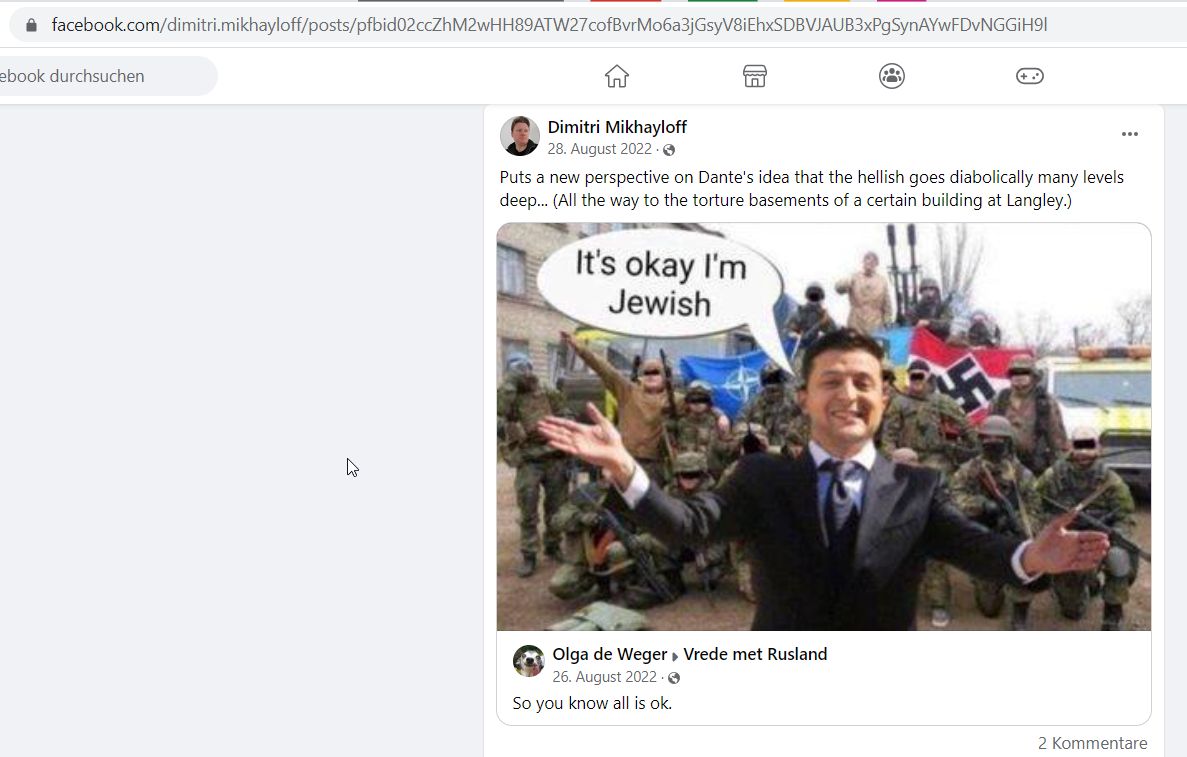Open the 26. August 2022 shared post timestamp

[x=604, y=677]
